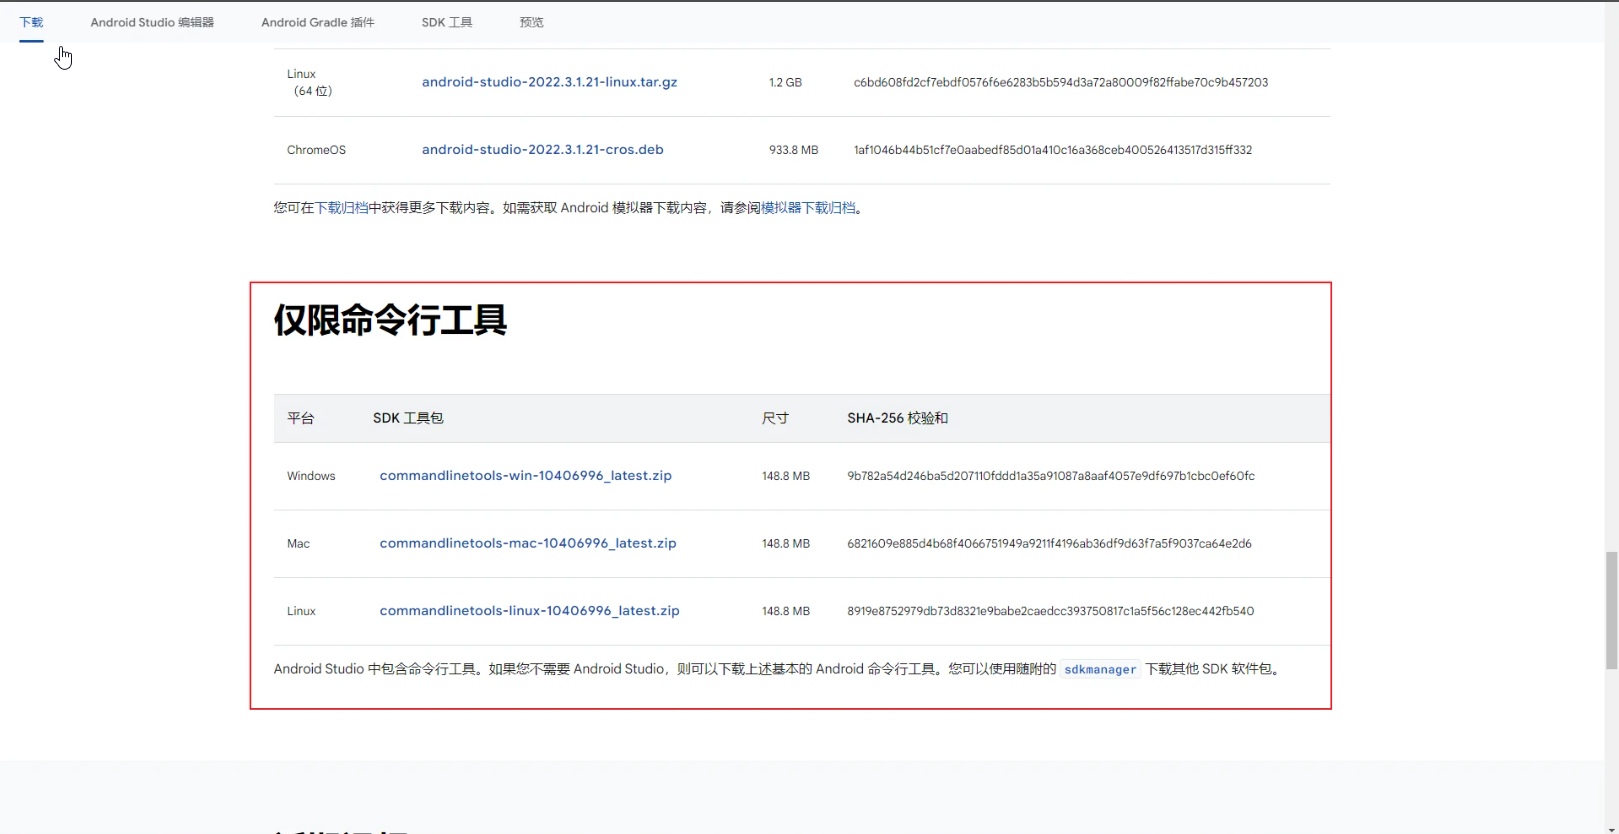Download android-studio-2022.3.1.21-linux.tar.gz
This screenshot has width=1619, height=834.
pos(549,82)
